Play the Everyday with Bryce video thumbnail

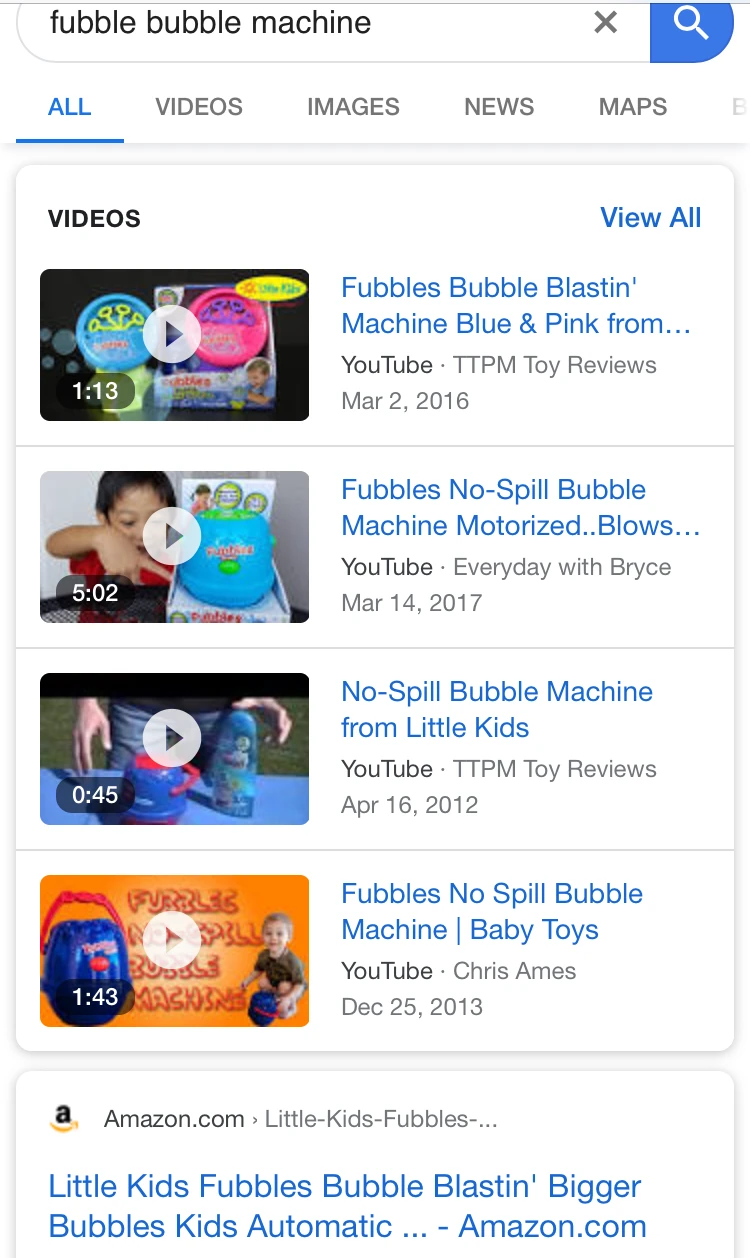tap(174, 547)
